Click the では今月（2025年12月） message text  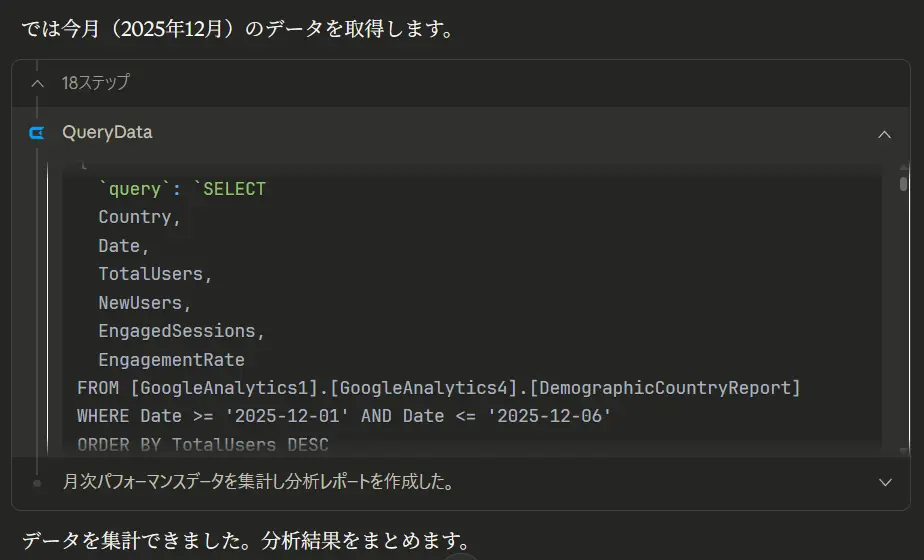coord(238,29)
